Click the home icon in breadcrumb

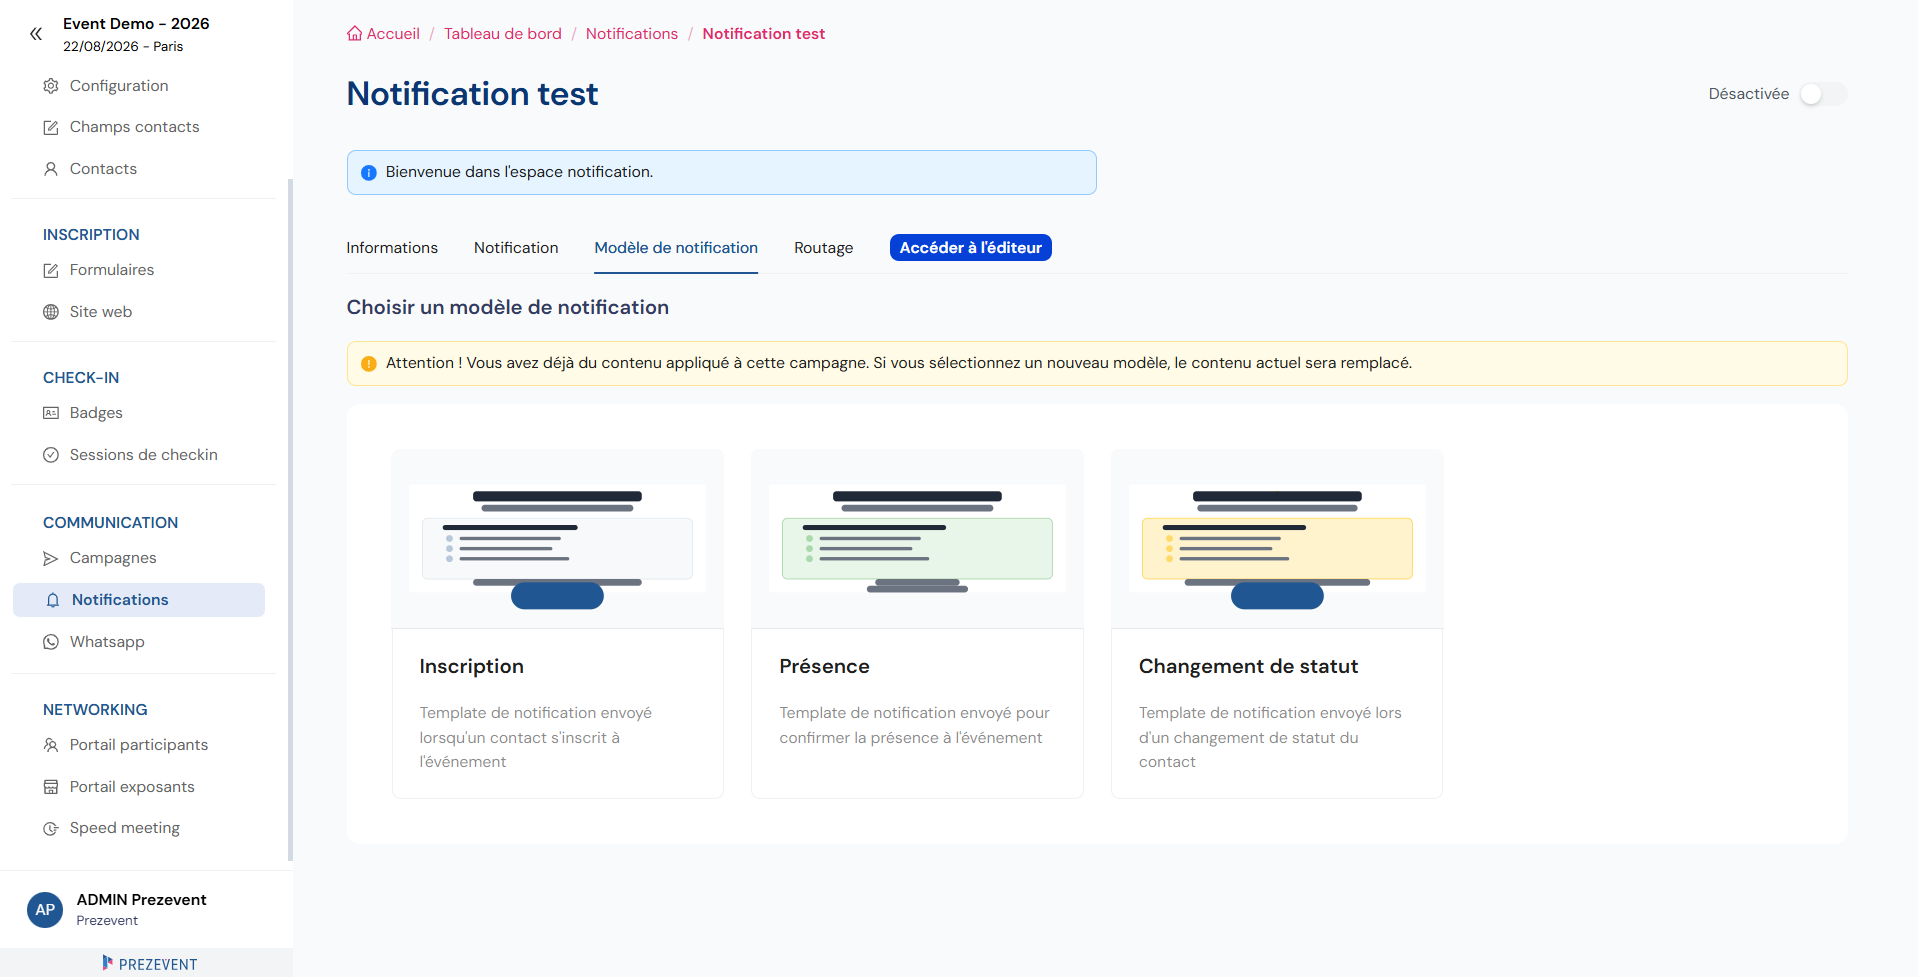(355, 33)
